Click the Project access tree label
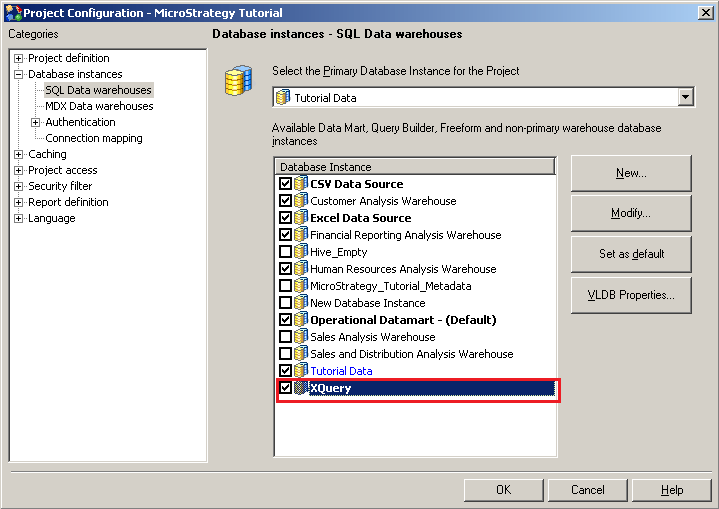719x509 pixels. pos(63,170)
